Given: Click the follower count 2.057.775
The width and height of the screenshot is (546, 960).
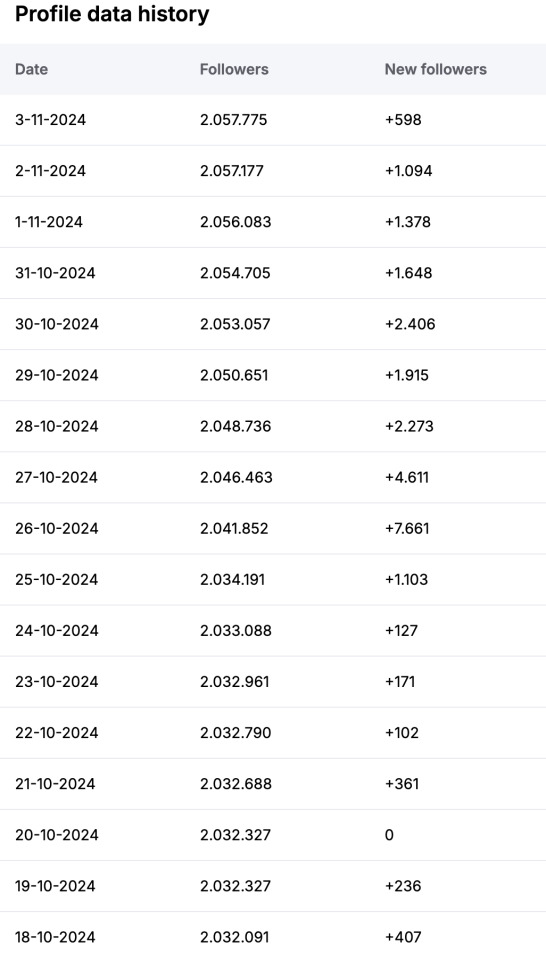Looking at the screenshot, I should [x=234, y=120].
